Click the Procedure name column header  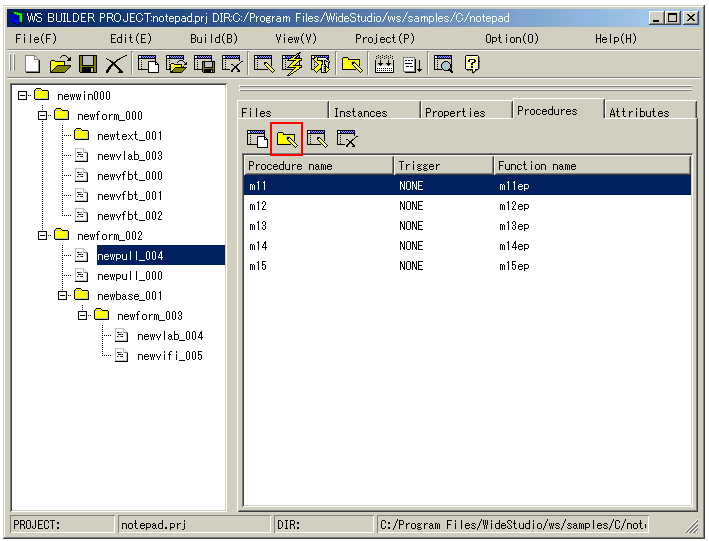pyautogui.click(x=319, y=166)
